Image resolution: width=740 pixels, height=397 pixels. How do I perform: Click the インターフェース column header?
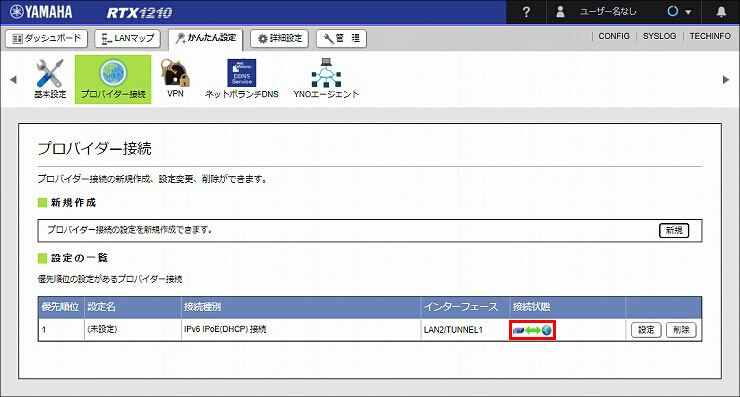coord(465,307)
